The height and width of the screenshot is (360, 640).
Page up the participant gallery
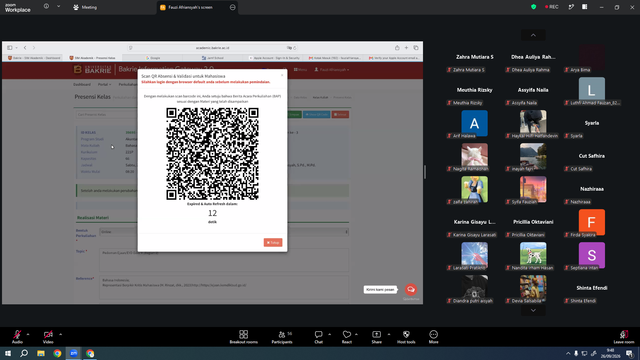point(533,35)
